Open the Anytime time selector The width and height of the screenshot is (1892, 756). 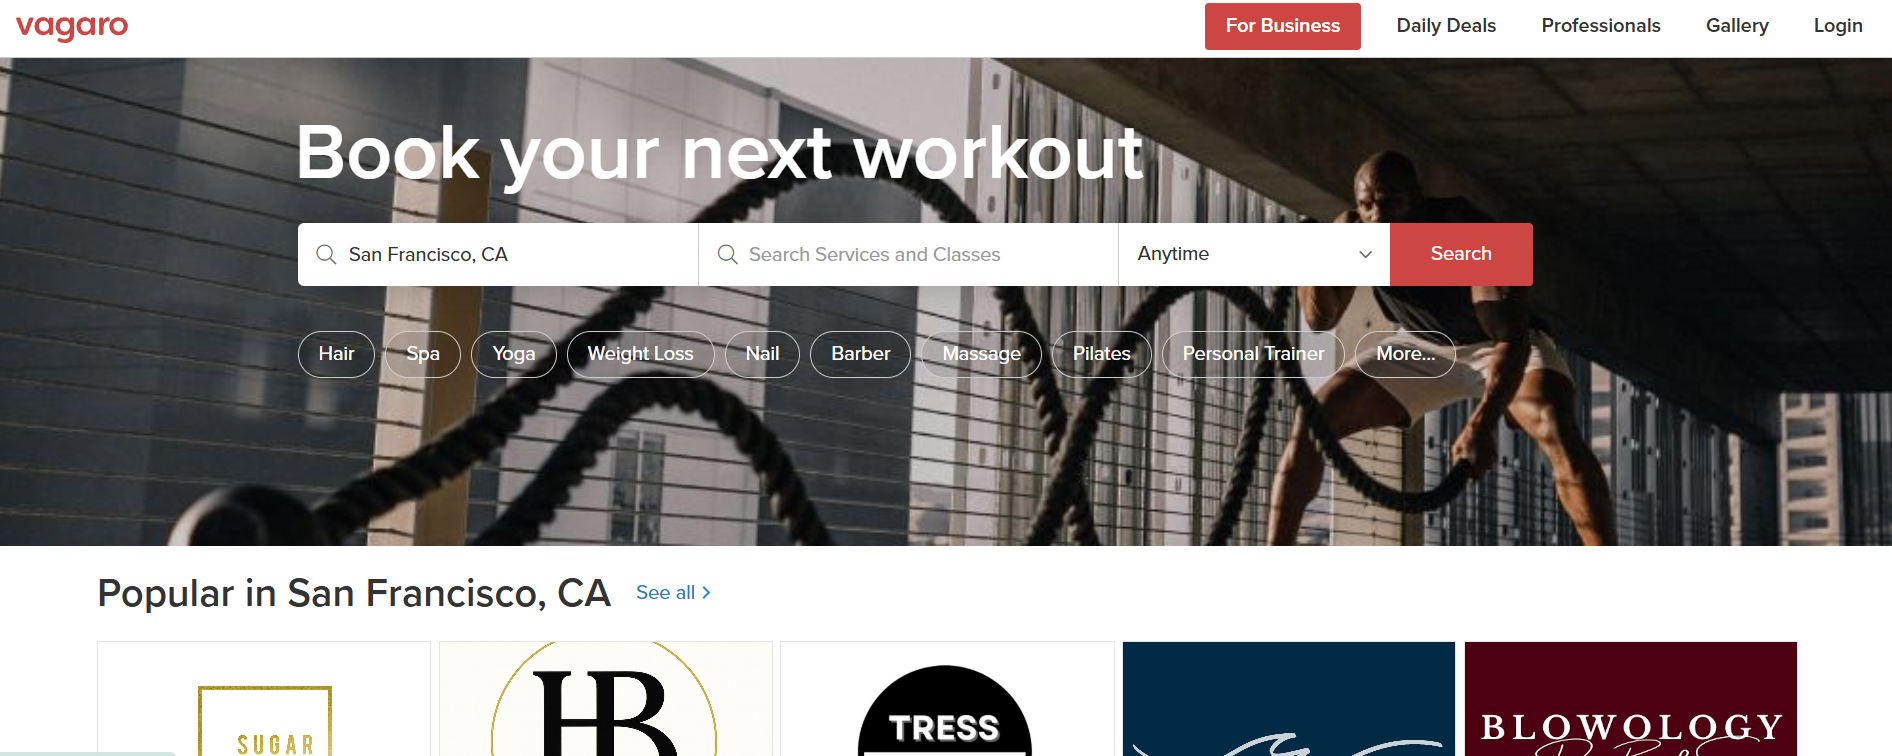1254,254
